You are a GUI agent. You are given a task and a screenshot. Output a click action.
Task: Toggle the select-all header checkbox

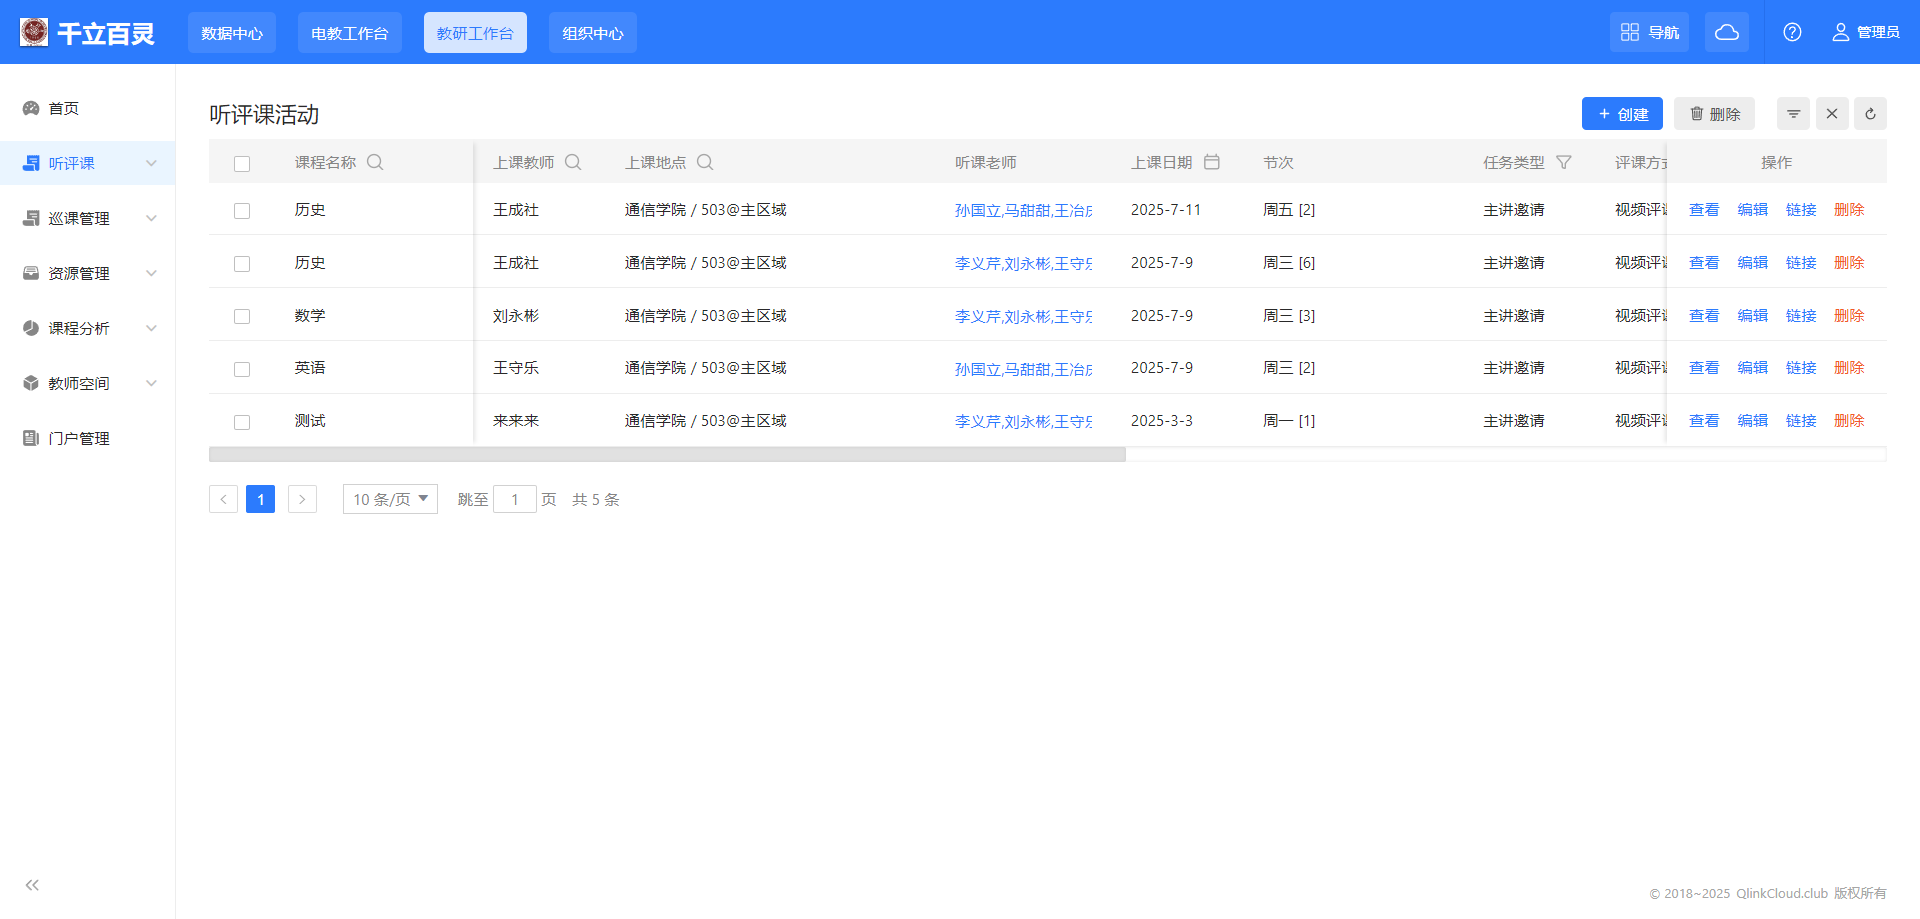(242, 164)
